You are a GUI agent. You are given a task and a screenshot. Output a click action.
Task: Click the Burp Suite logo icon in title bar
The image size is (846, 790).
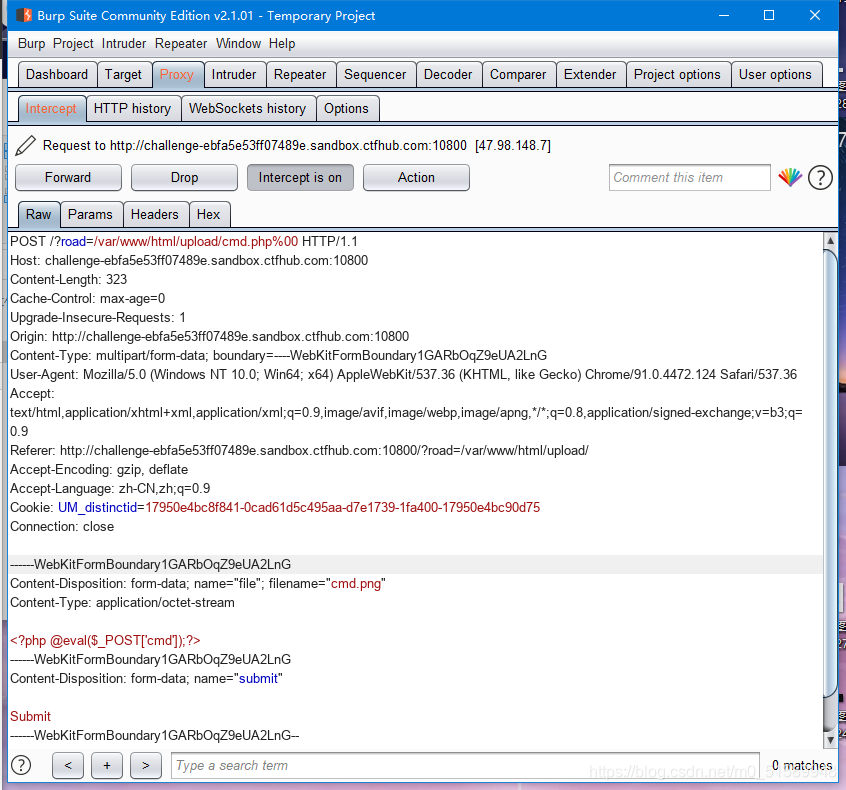(24, 15)
